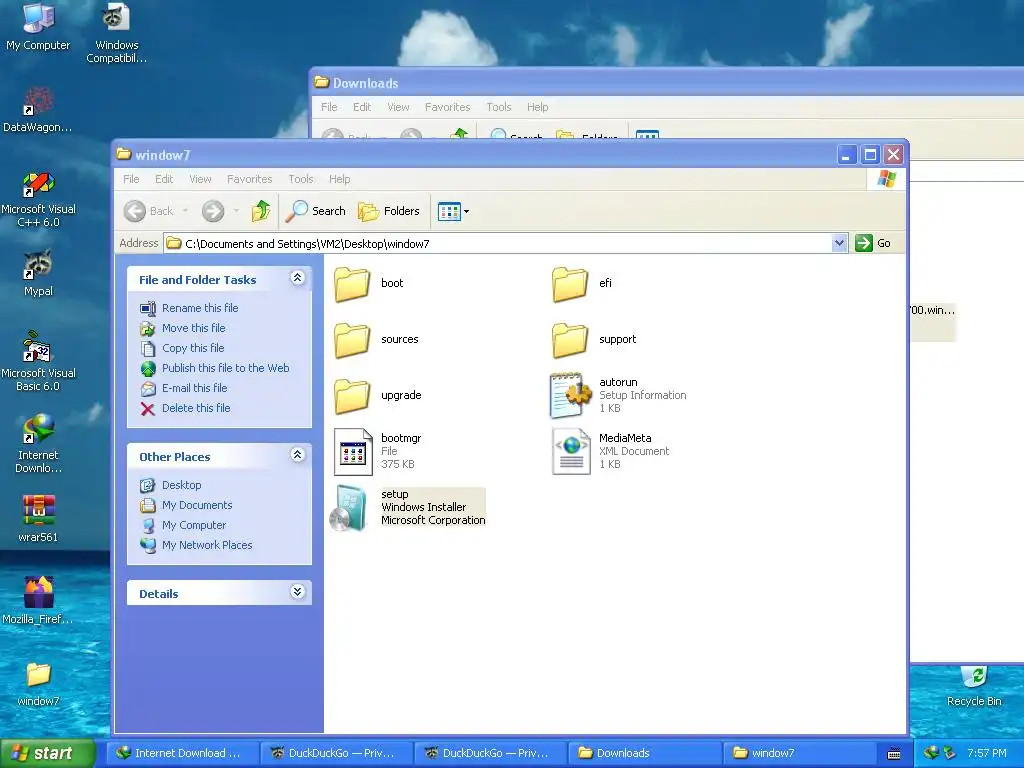This screenshot has width=1024, height=768.
Task: Click the Back button in window7
Action: click(149, 211)
